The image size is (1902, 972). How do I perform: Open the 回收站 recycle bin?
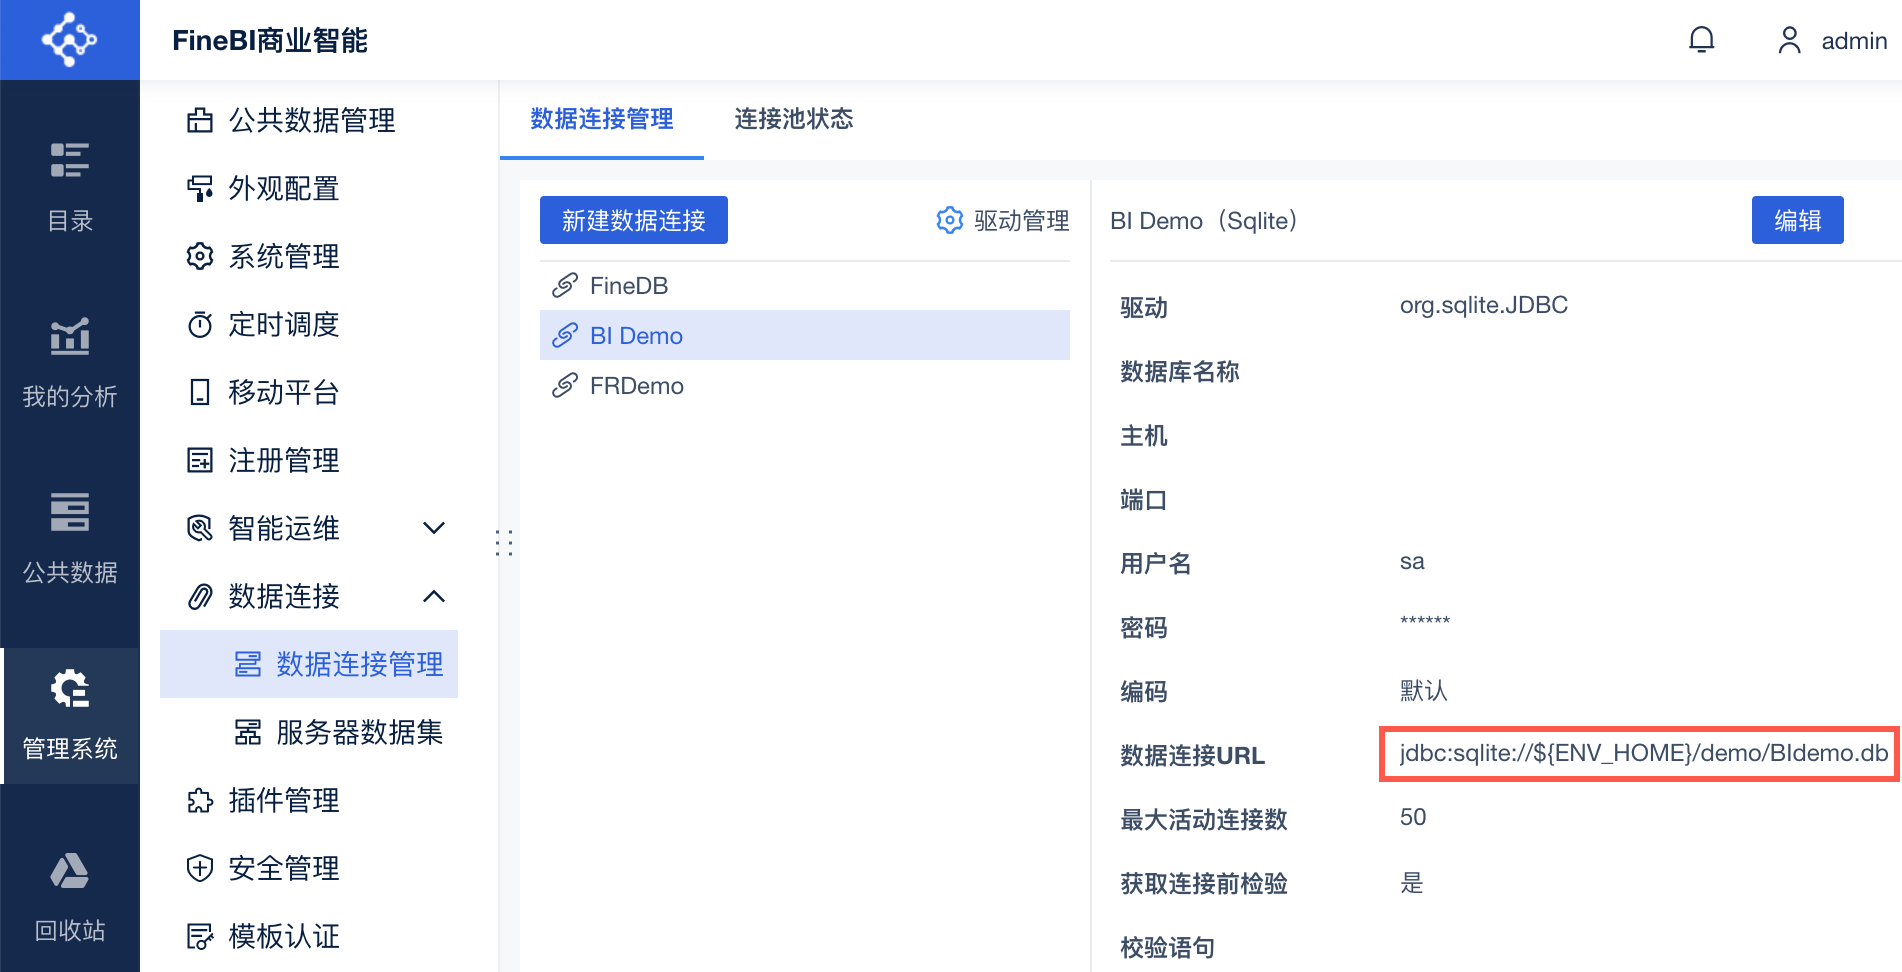click(x=70, y=897)
